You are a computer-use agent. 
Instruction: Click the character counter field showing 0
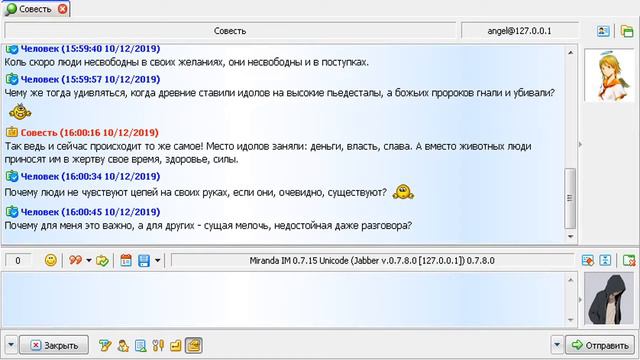point(18,260)
